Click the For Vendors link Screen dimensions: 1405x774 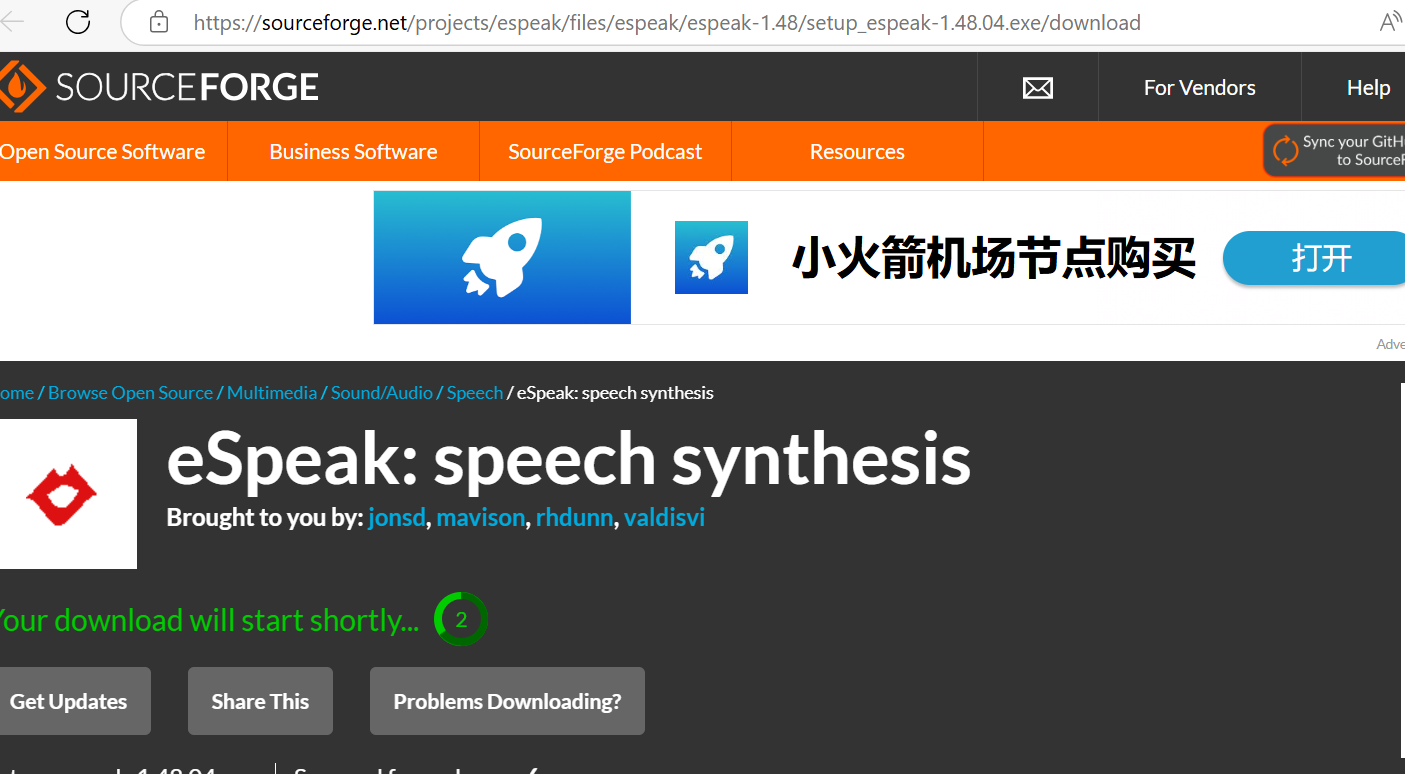tap(1199, 88)
